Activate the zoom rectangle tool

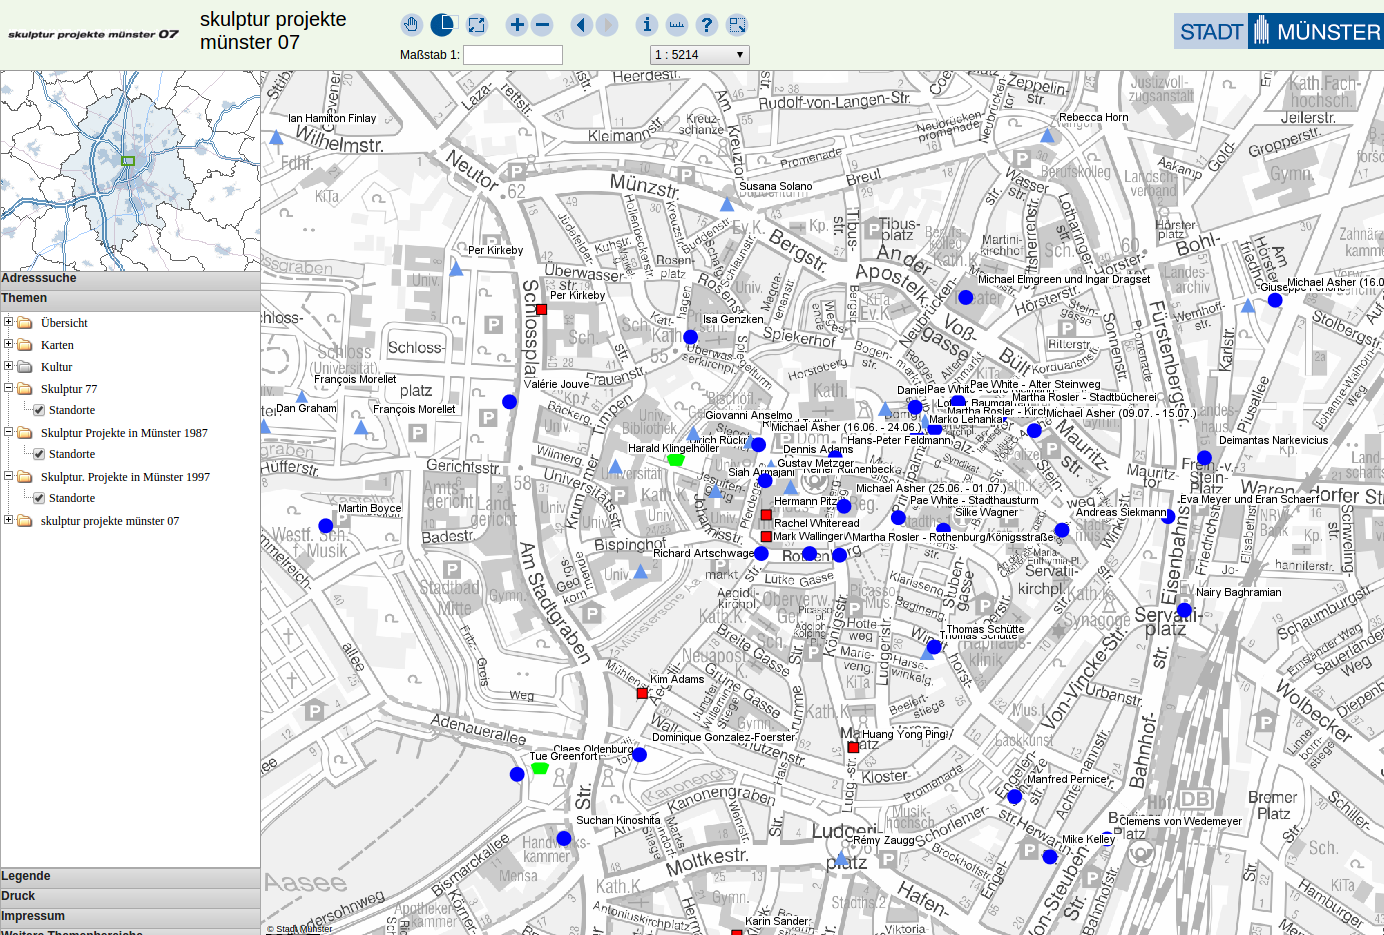coord(442,25)
